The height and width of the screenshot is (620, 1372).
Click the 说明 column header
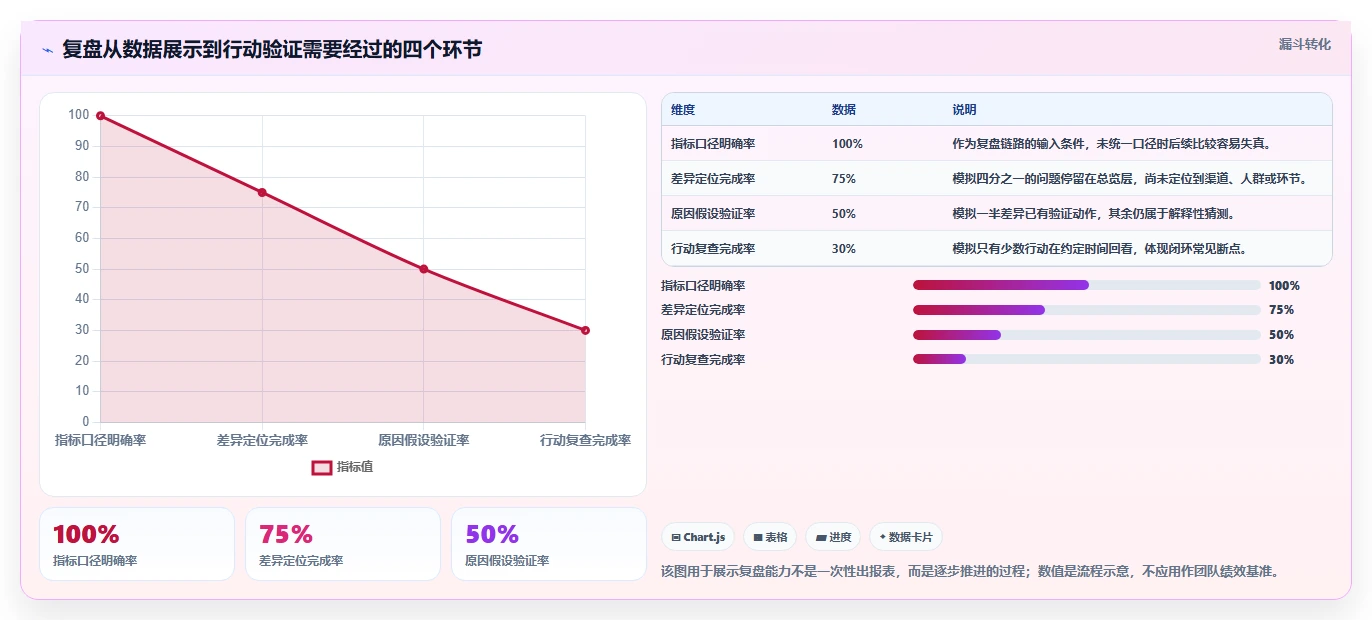[964, 110]
